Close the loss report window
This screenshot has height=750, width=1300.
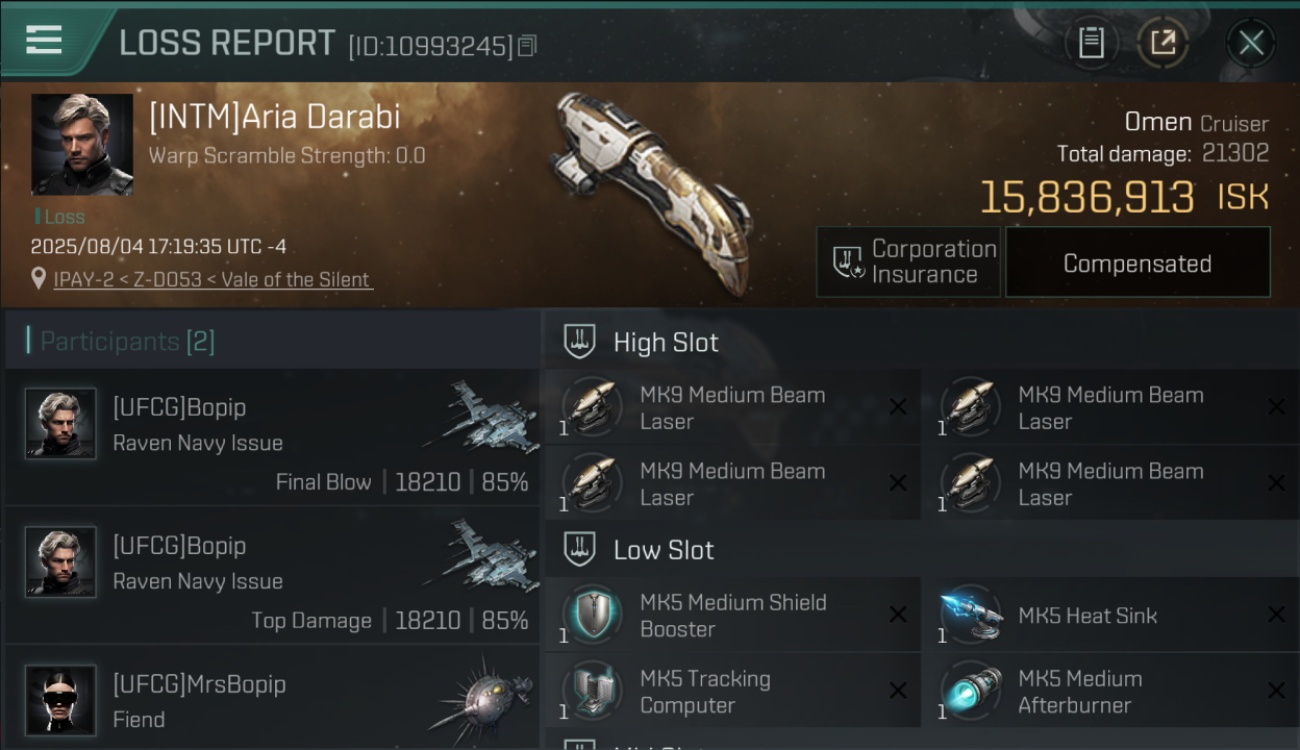click(1250, 43)
